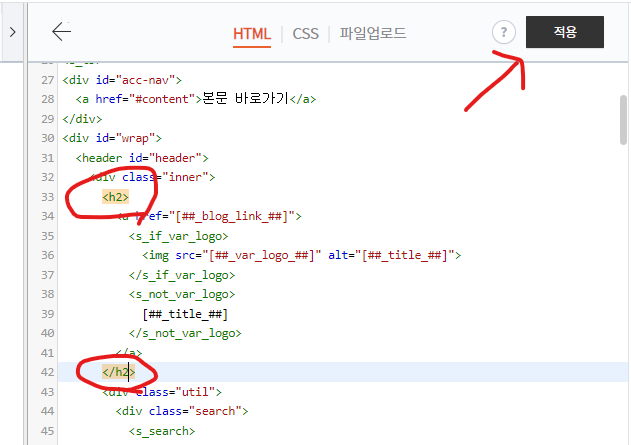Switch to the HTML tab
Viewport: 631px width, 445px height.
(x=252, y=33)
